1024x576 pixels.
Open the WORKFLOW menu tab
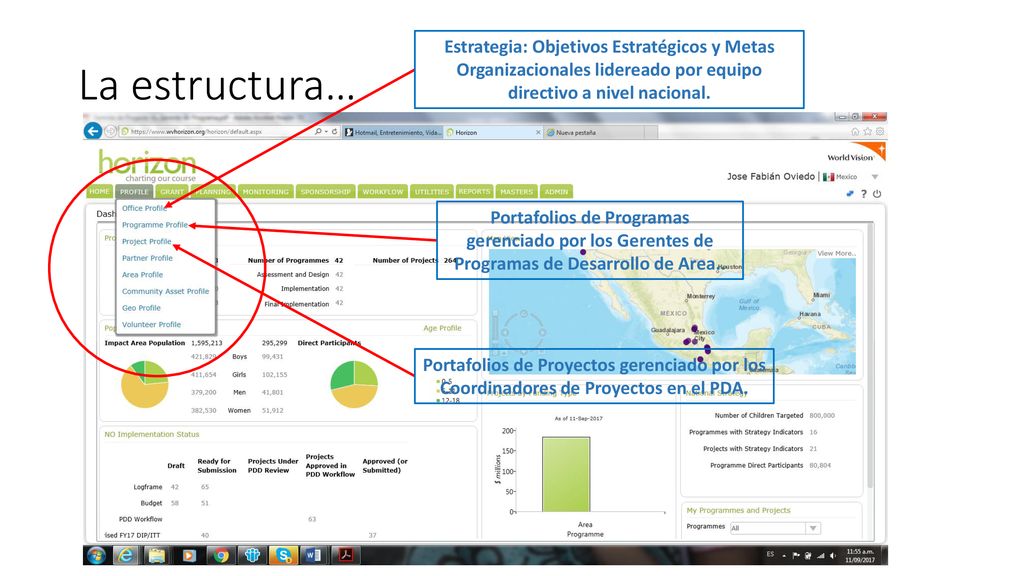pyautogui.click(x=383, y=192)
